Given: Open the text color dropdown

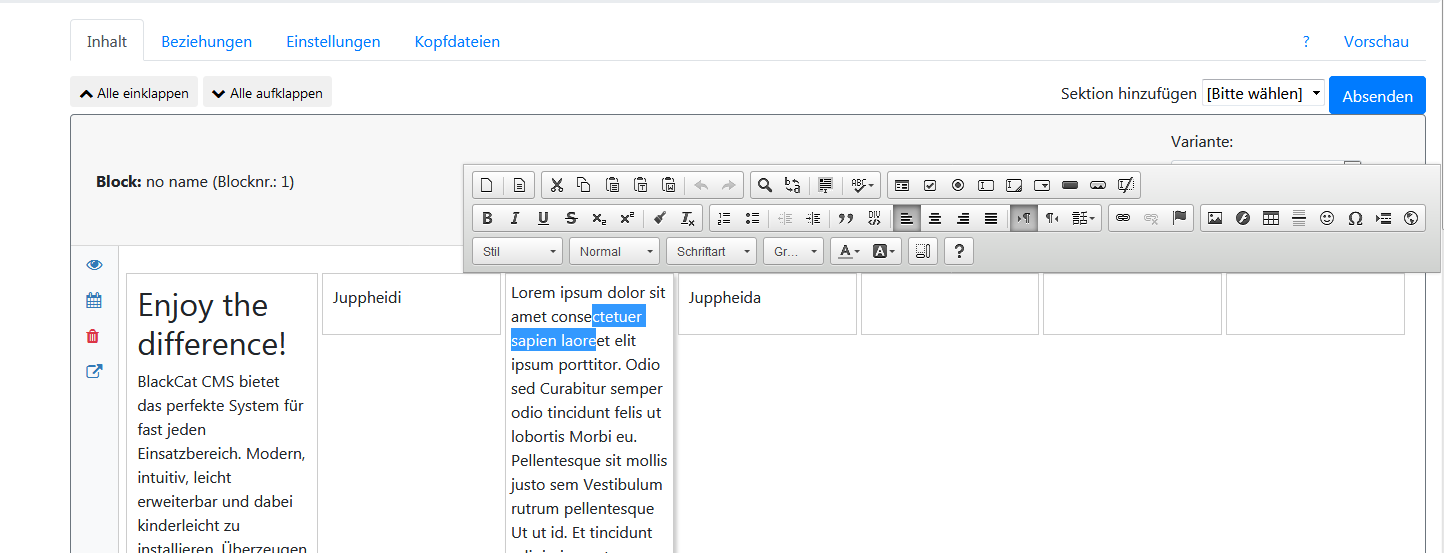Looking at the screenshot, I should click(x=849, y=251).
